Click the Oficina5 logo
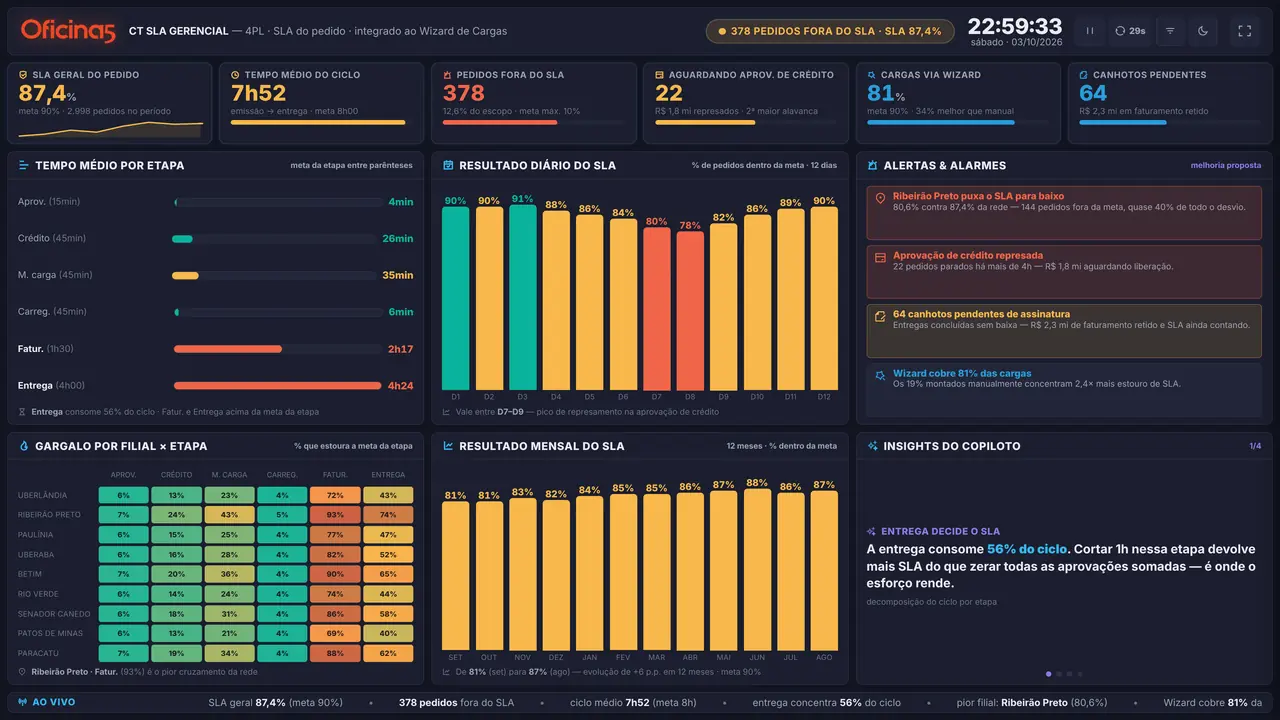The image size is (1280, 720). [x=68, y=31]
